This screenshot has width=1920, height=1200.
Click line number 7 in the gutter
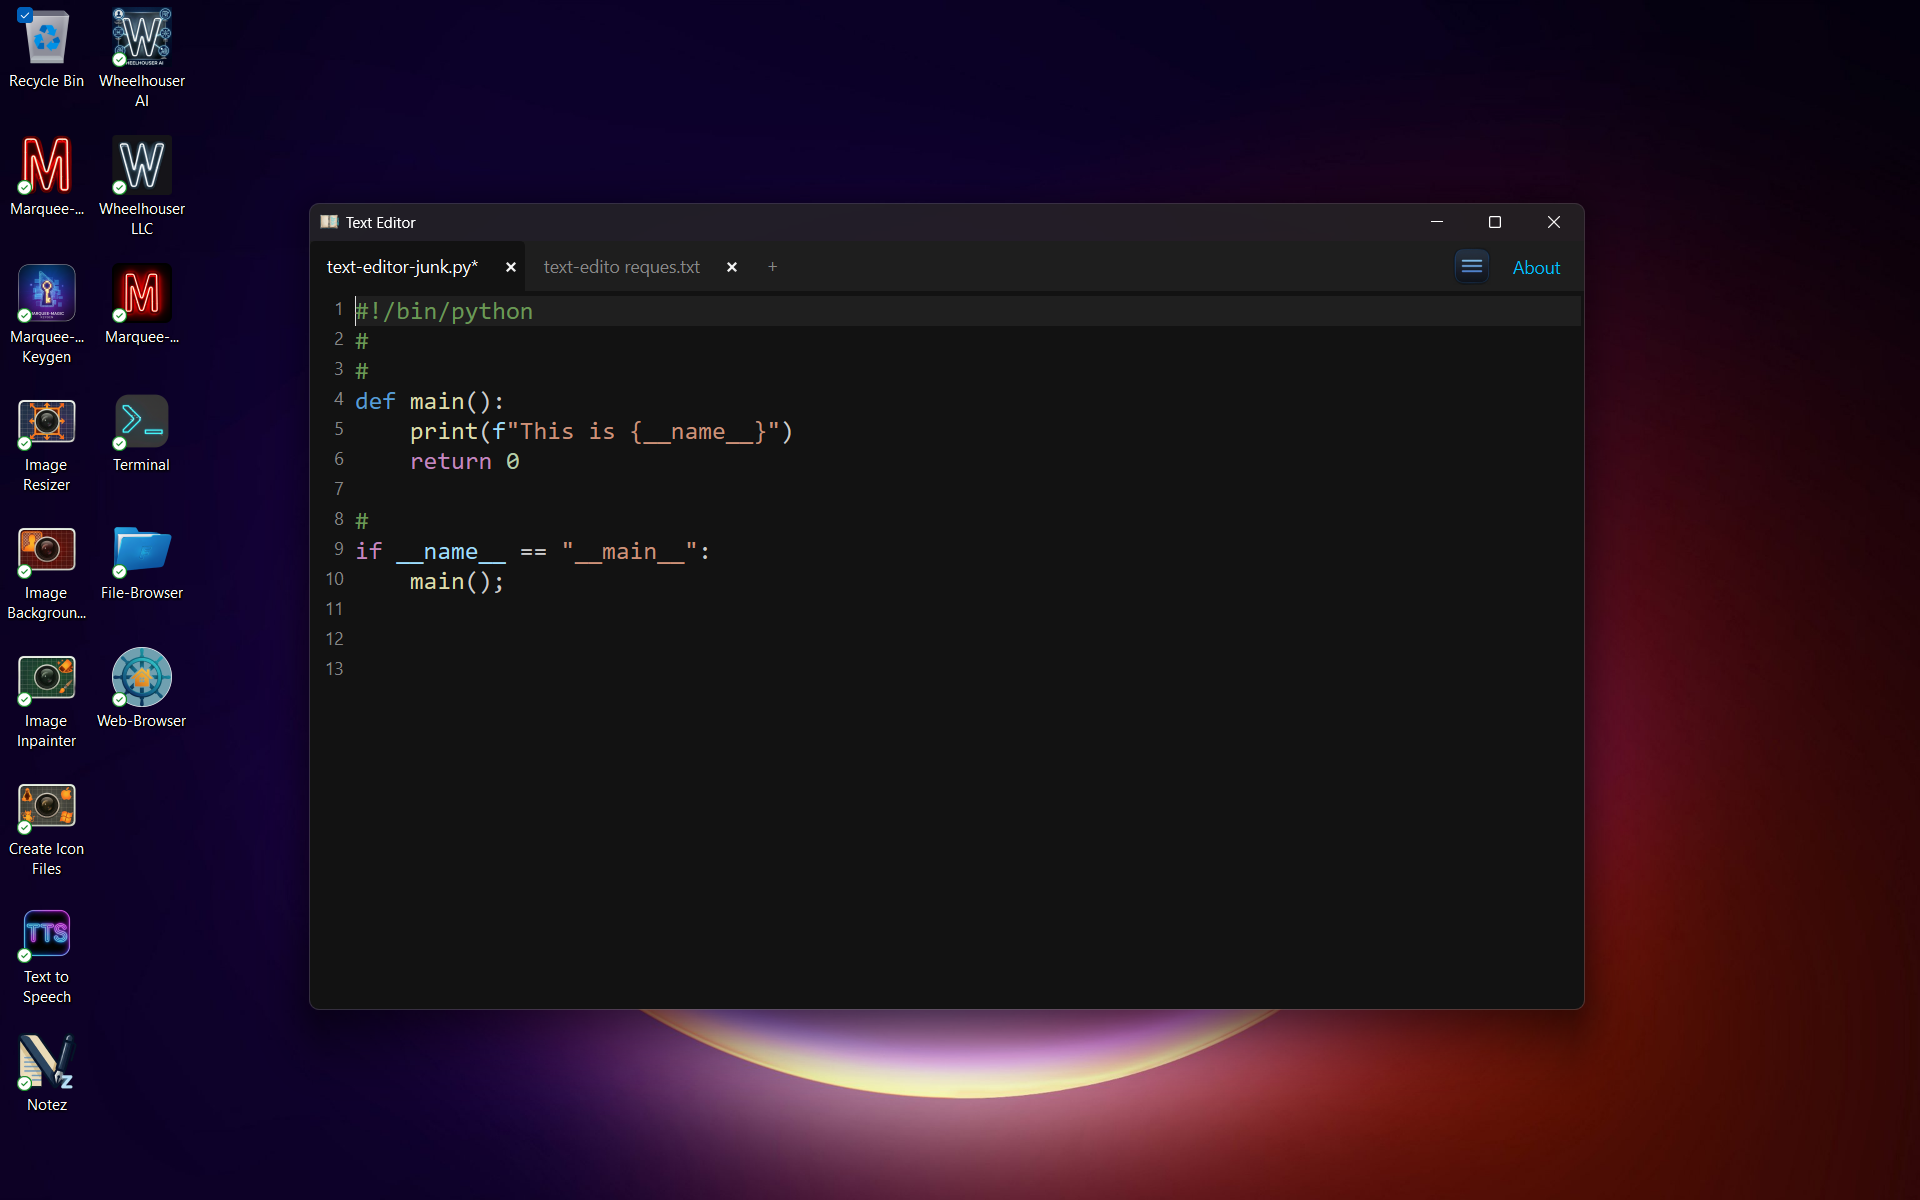[339, 489]
